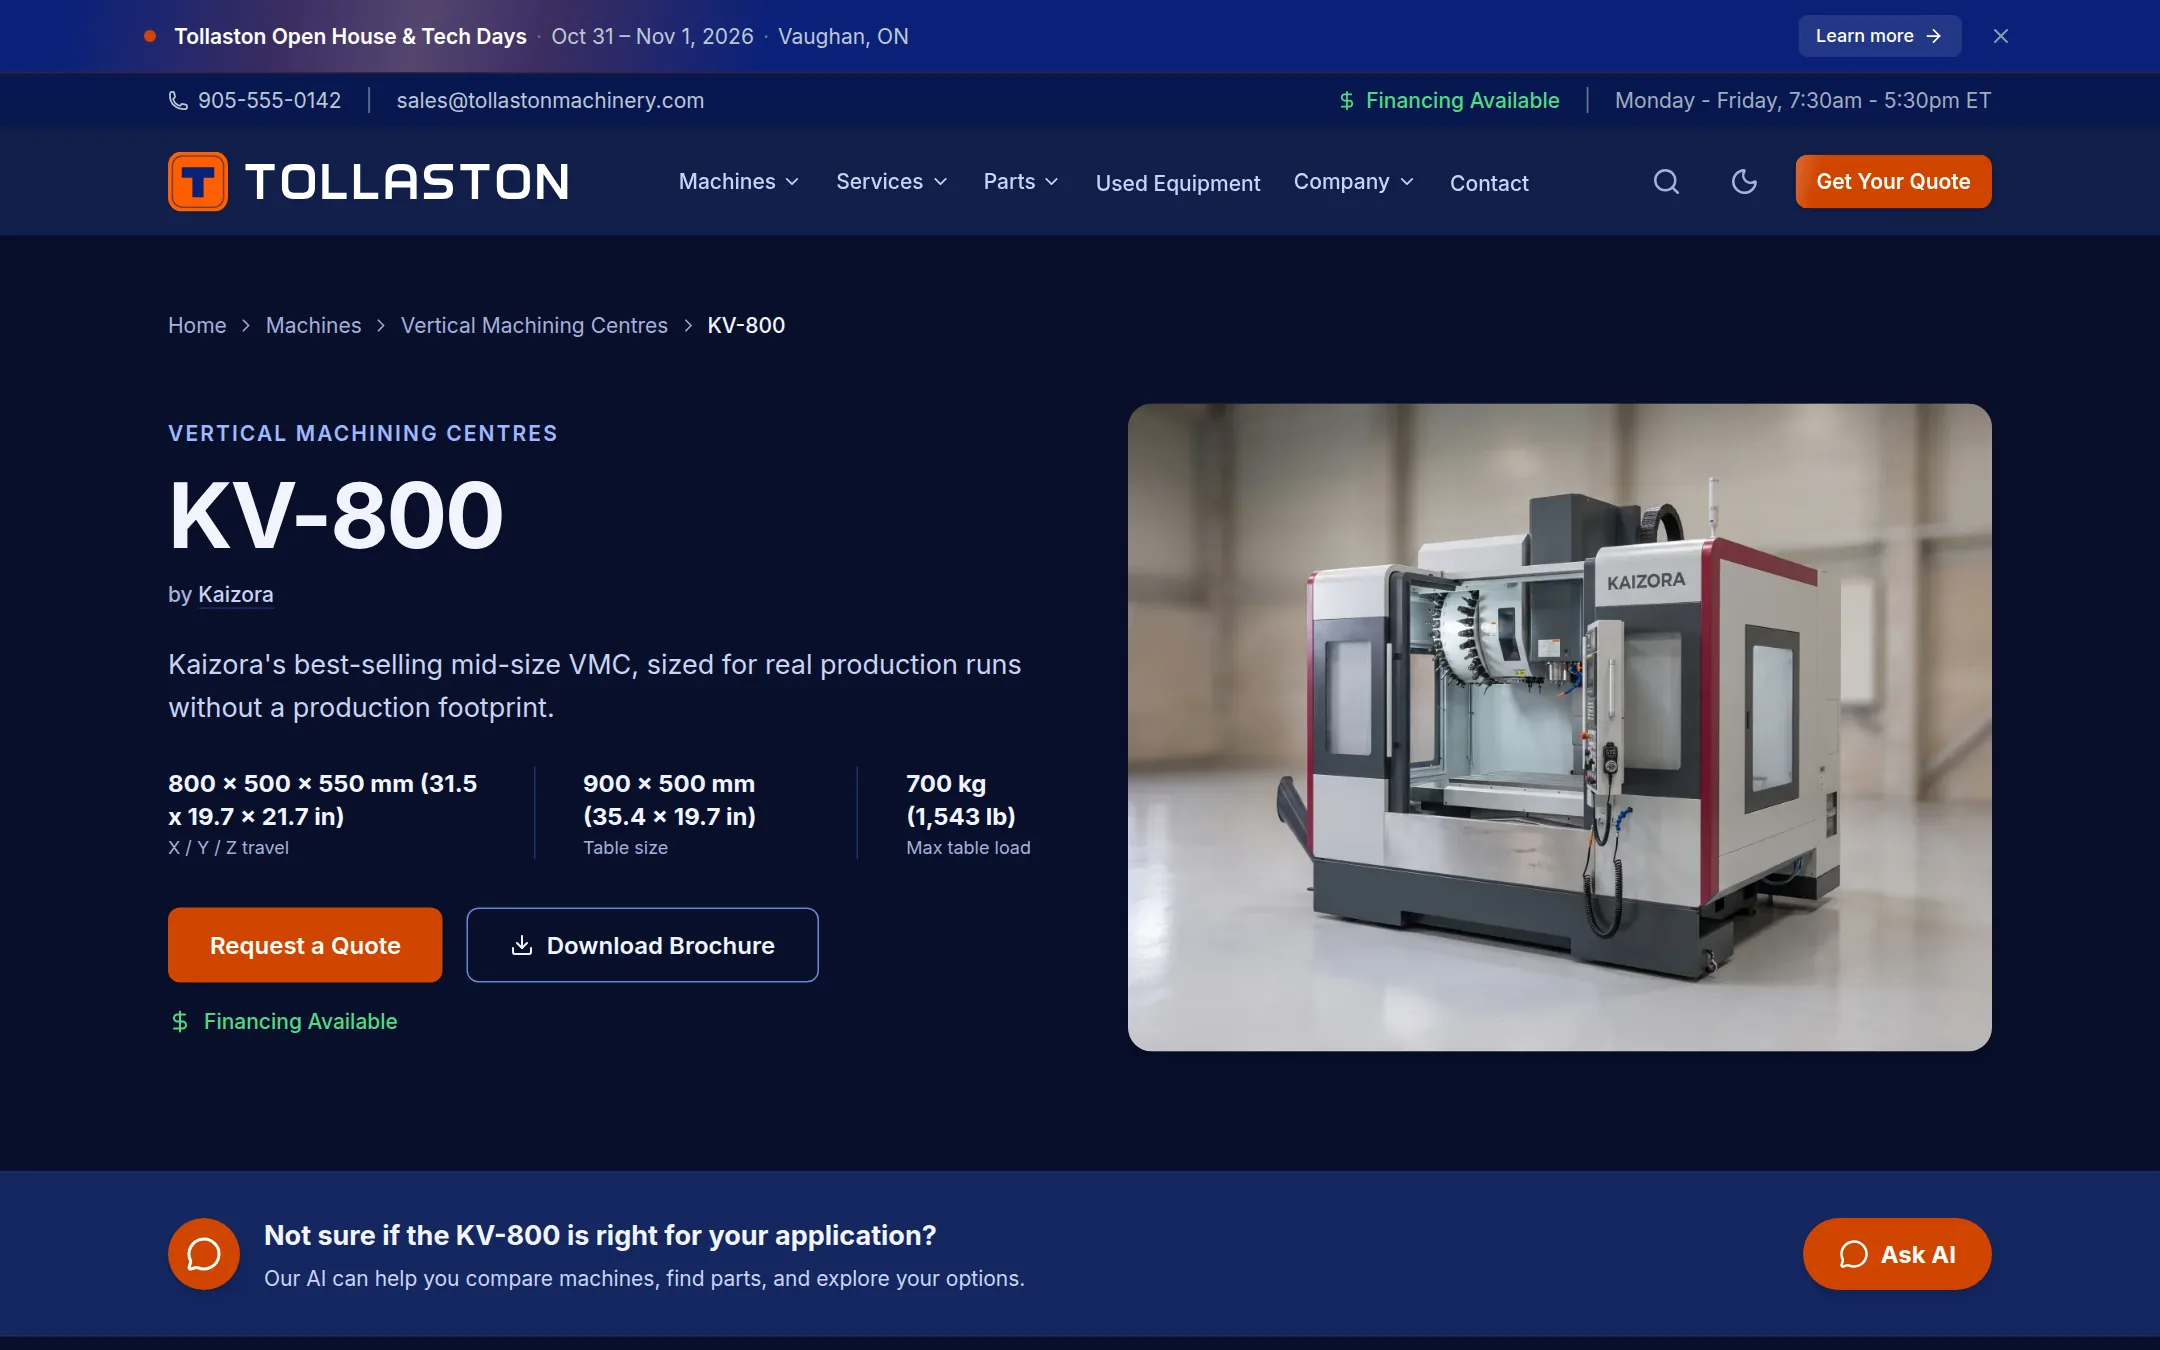The image size is (2160, 1350).
Task: Click the 'VERTICAL MACHINING CENTRES' category heading
Action: tap(363, 433)
